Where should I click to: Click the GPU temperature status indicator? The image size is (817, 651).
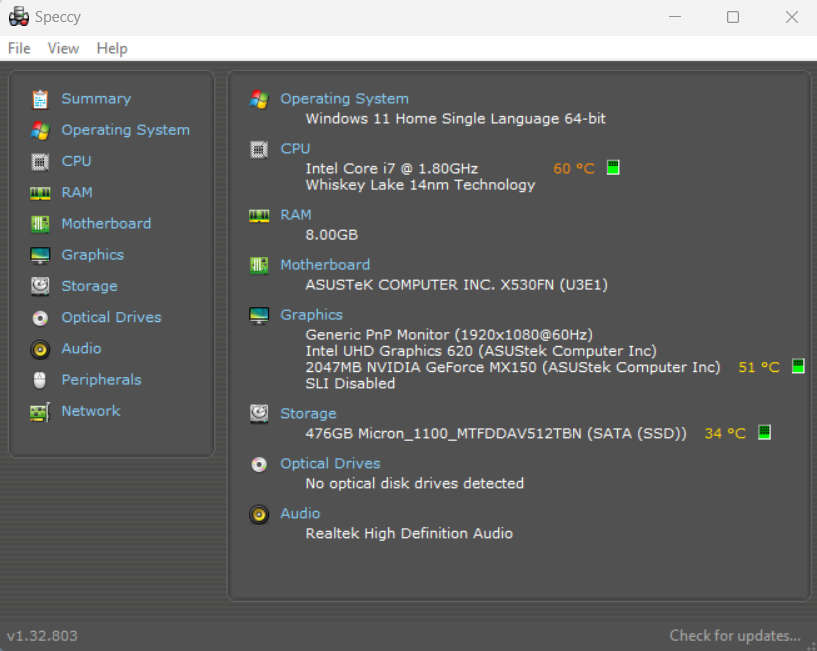pos(798,367)
